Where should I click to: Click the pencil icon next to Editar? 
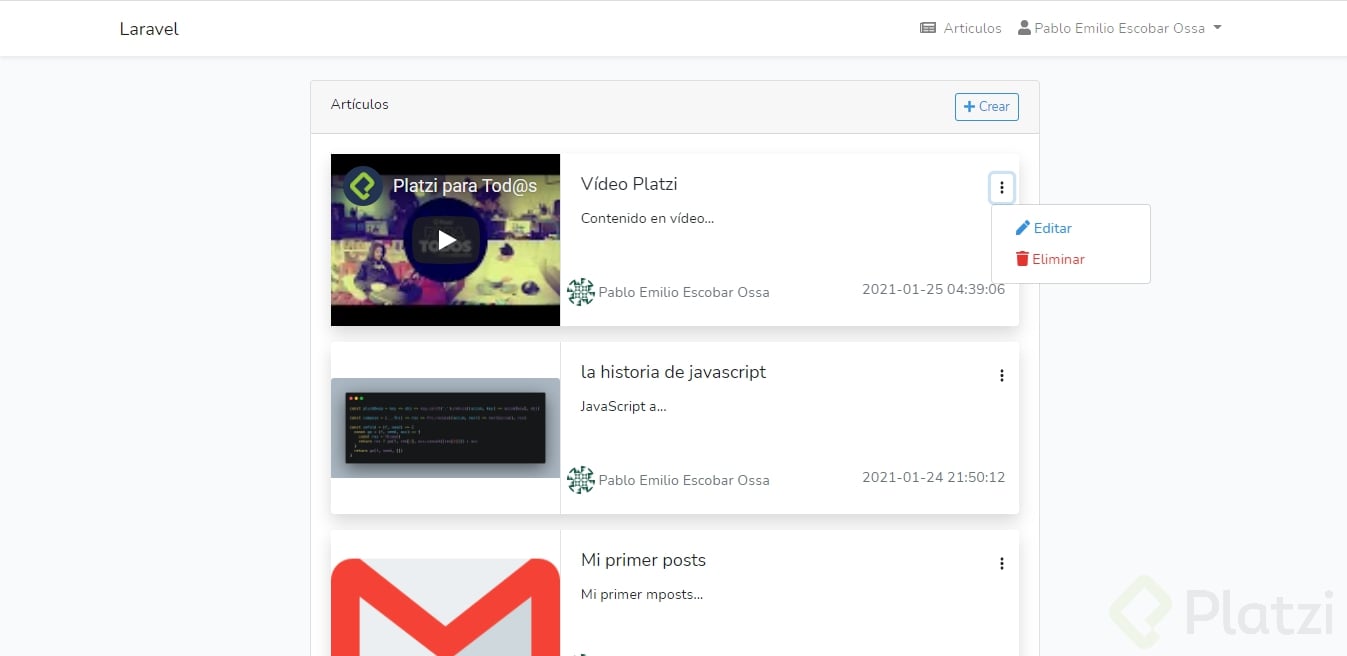click(x=1022, y=228)
